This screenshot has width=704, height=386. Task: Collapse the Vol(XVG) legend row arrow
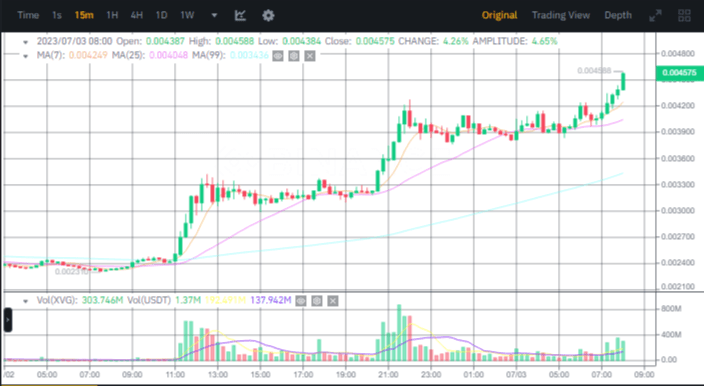click(26, 301)
